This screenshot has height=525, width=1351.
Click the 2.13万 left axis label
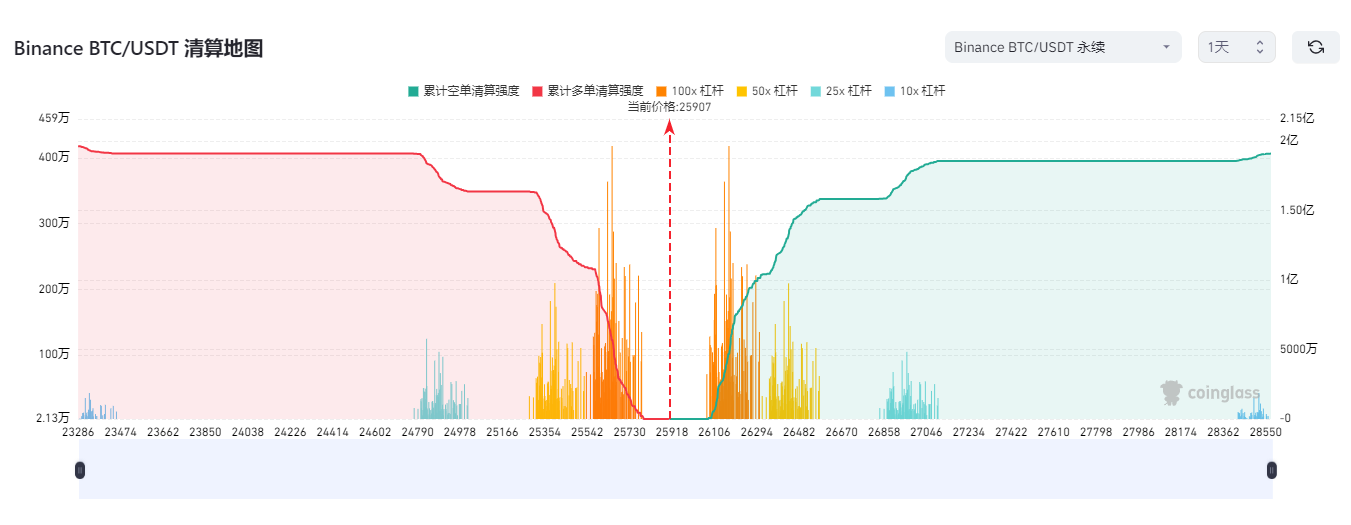pyautogui.click(x=53, y=418)
